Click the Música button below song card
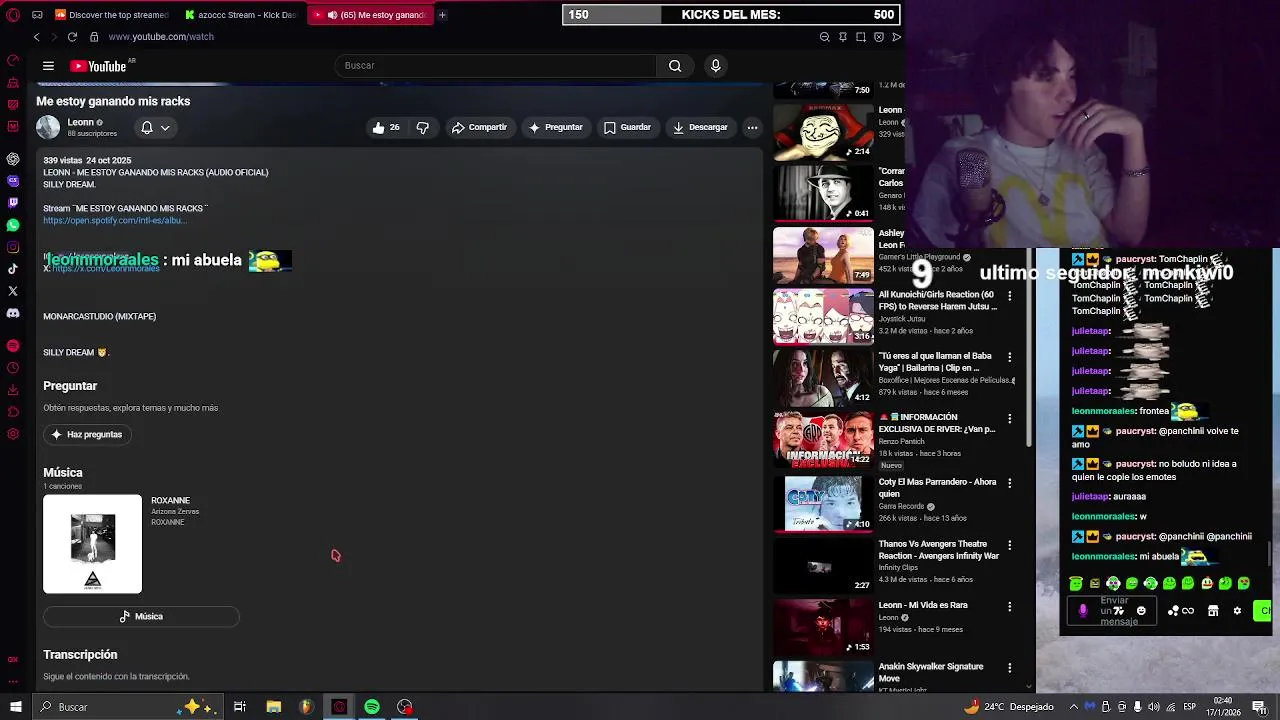 tap(141, 617)
